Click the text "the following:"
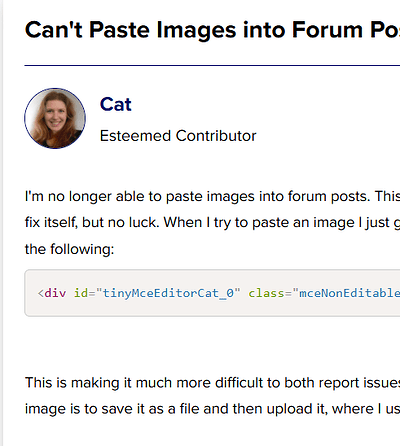The width and height of the screenshot is (400, 446). [x=69, y=249]
